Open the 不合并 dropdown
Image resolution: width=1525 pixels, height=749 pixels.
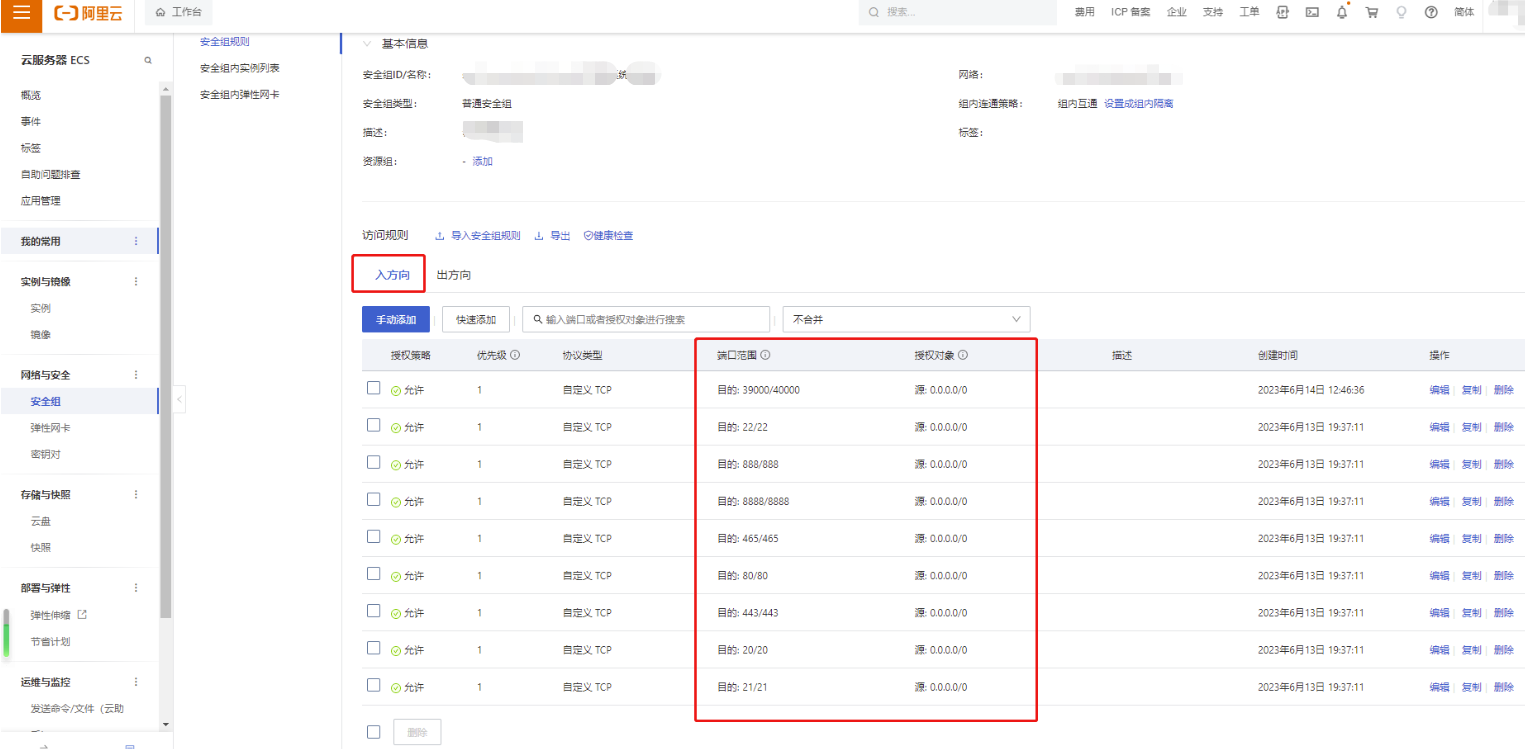tap(906, 319)
